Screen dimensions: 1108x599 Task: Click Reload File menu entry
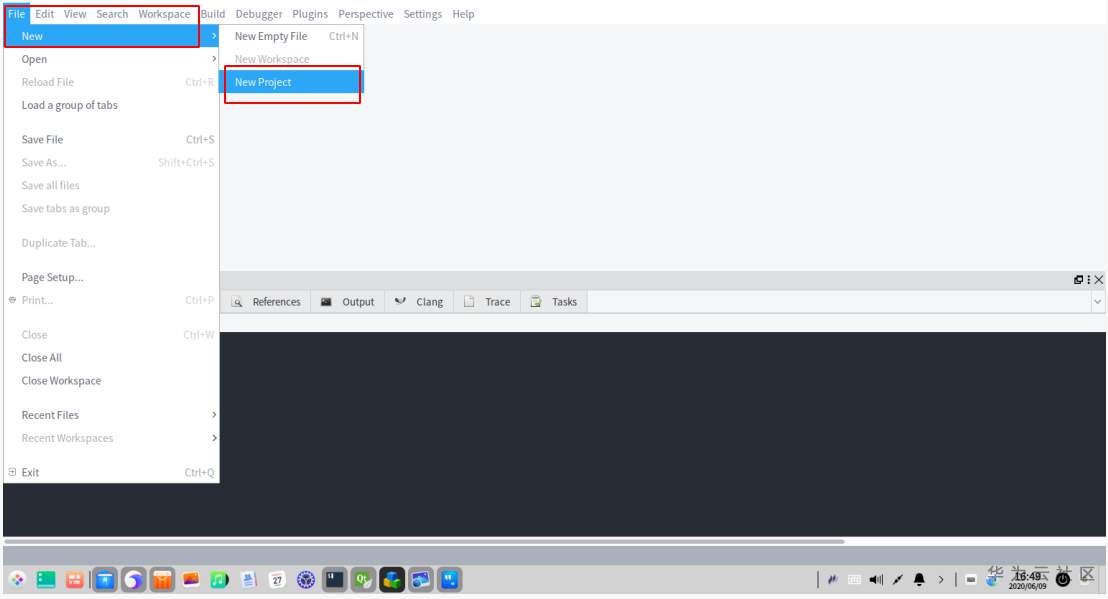[112, 82]
